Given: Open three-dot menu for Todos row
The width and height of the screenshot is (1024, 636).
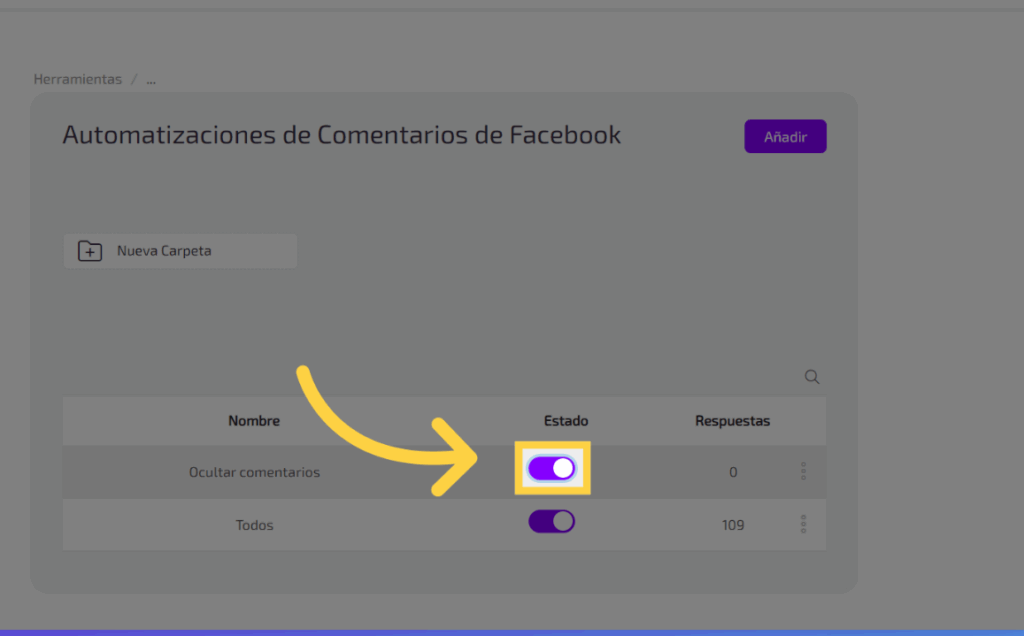Looking at the screenshot, I should (x=803, y=524).
